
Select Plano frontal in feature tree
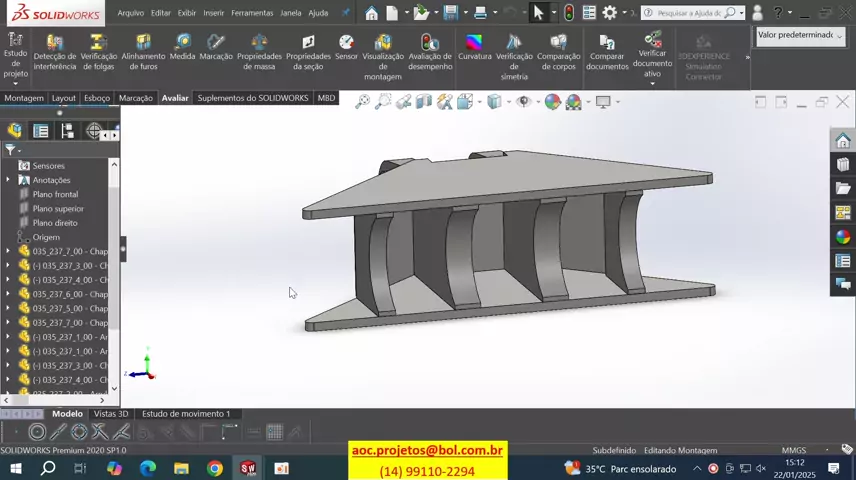[x=55, y=194]
